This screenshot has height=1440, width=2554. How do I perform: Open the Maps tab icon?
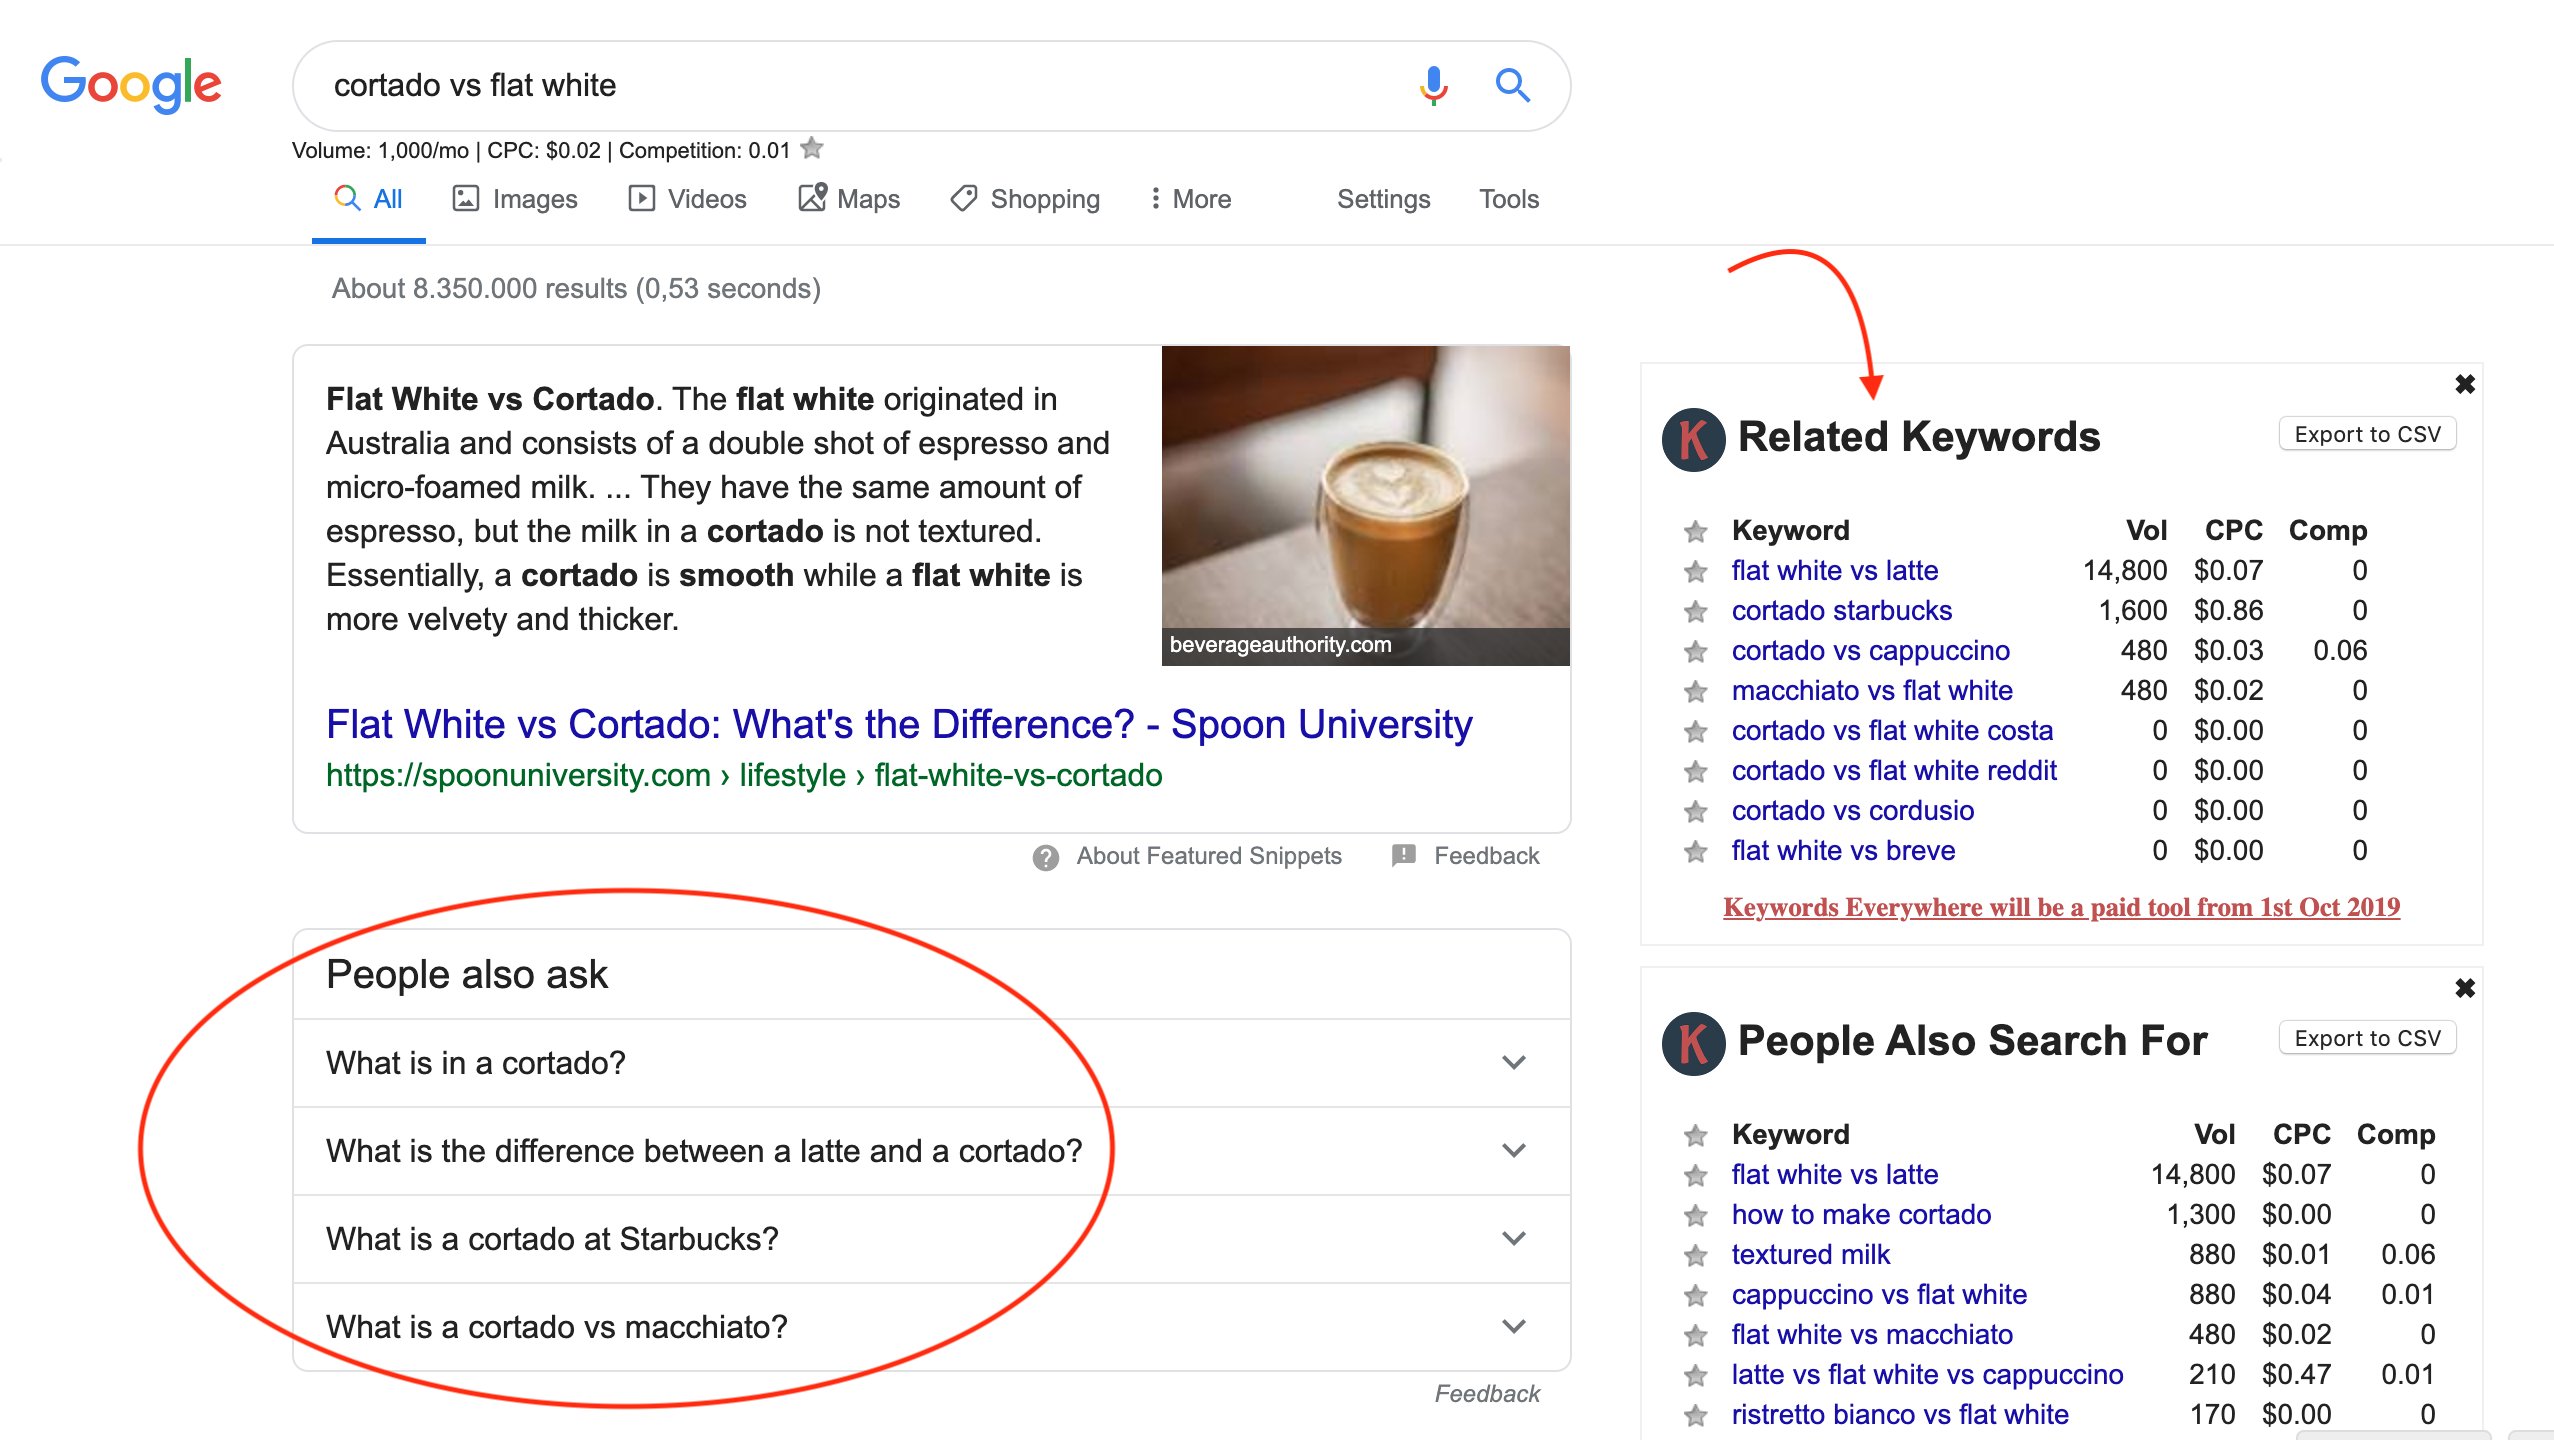[x=812, y=198]
